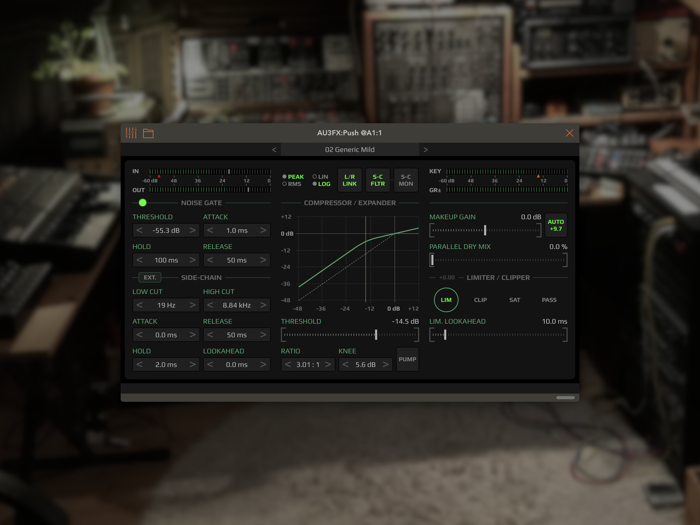The width and height of the screenshot is (700, 525).
Task: Decrease Knee 5.6 dB
Action: [x=345, y=364]
